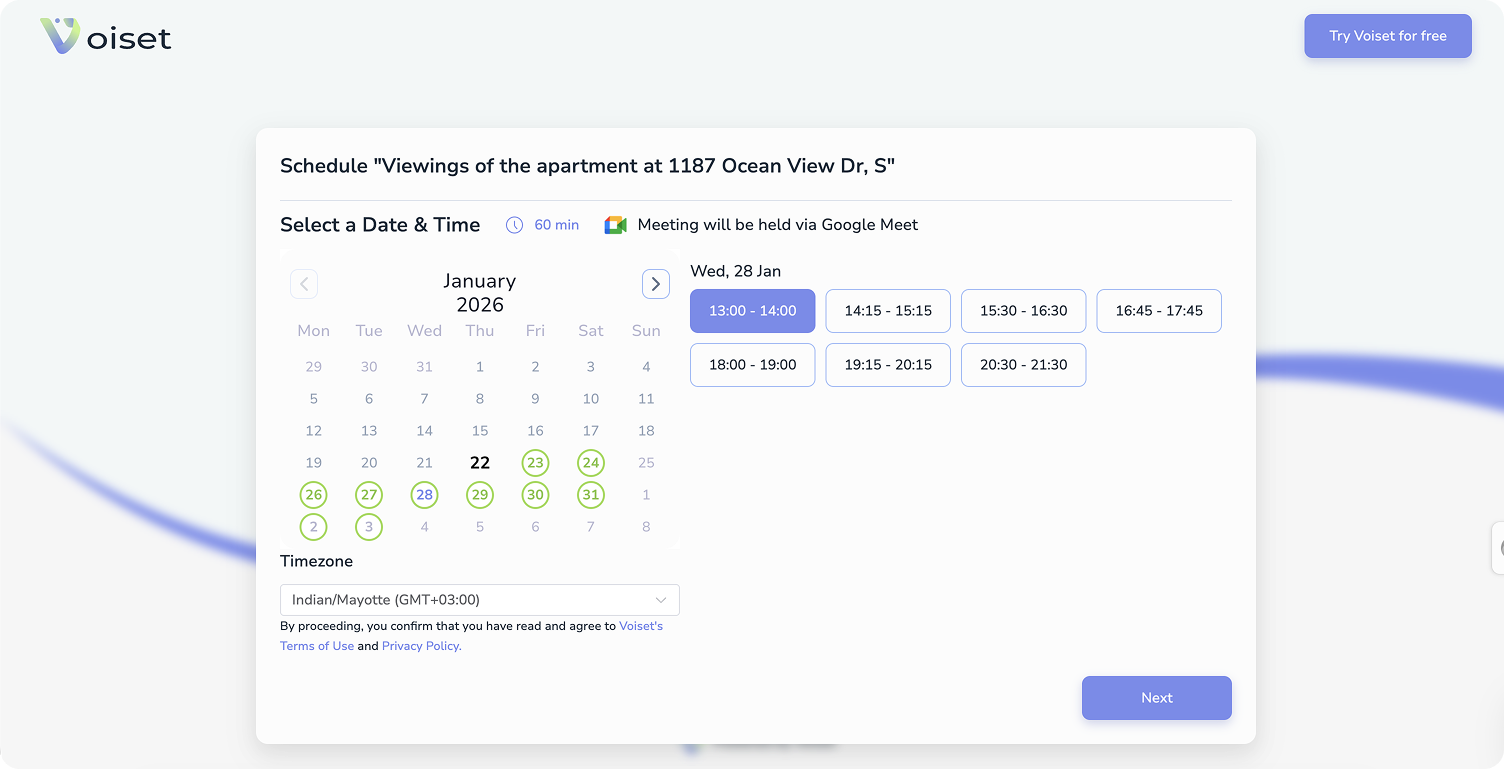This screenshot has height=769, width=1504.
Task: Select the 20:30 - 21:30 time slot
Action: tap(1023, 365)
